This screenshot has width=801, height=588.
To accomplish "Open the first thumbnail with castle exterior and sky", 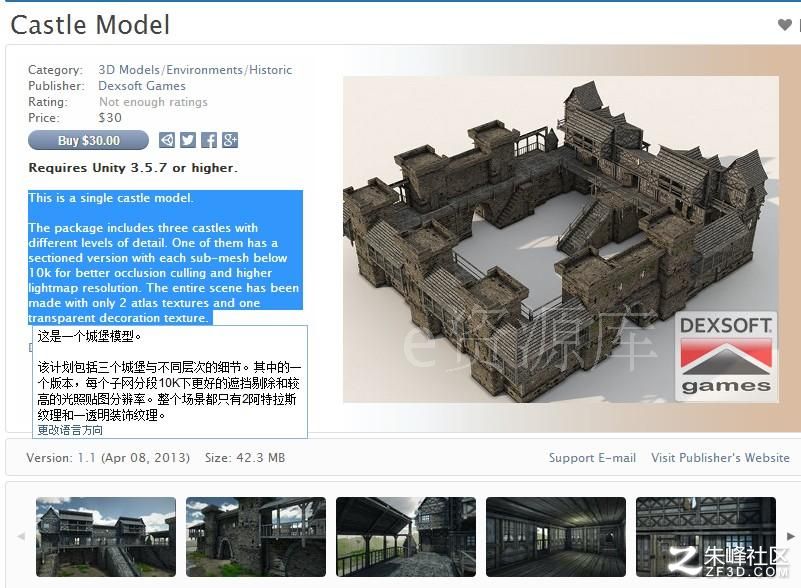I will click(106, 537).
